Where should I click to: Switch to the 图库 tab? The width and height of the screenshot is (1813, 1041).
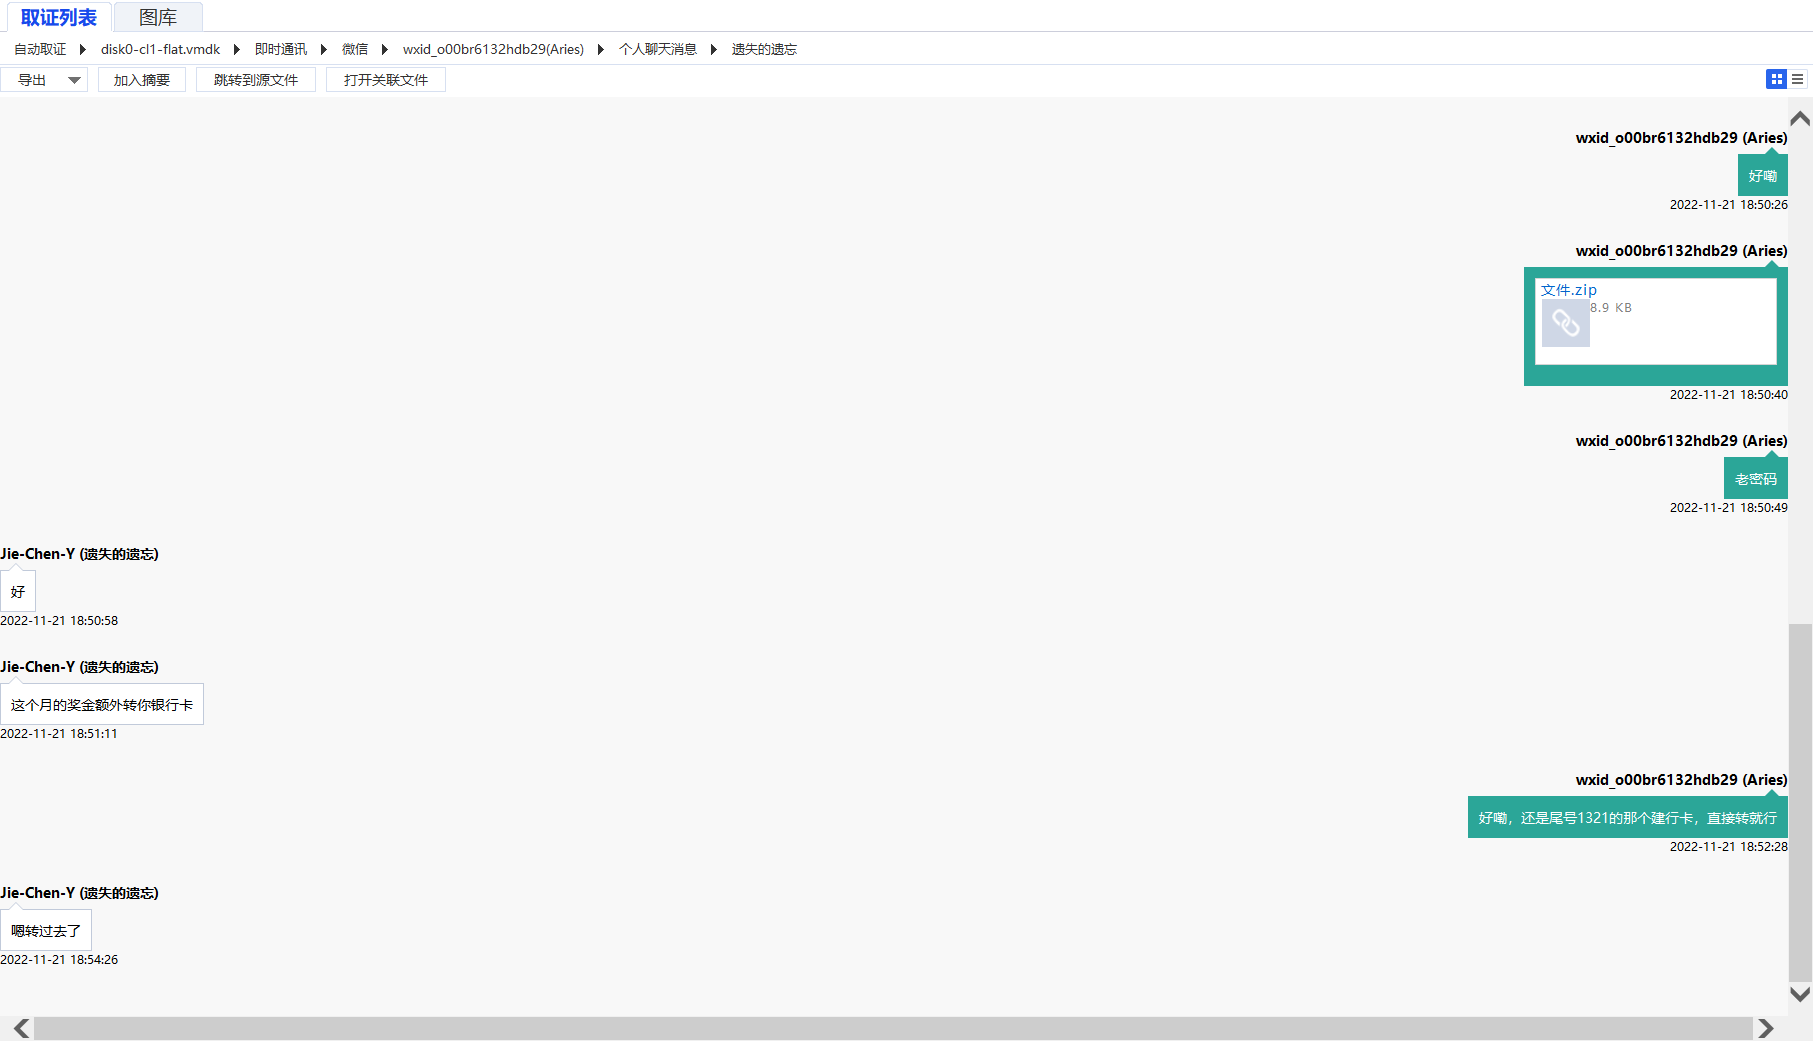[x=158, y=17]
